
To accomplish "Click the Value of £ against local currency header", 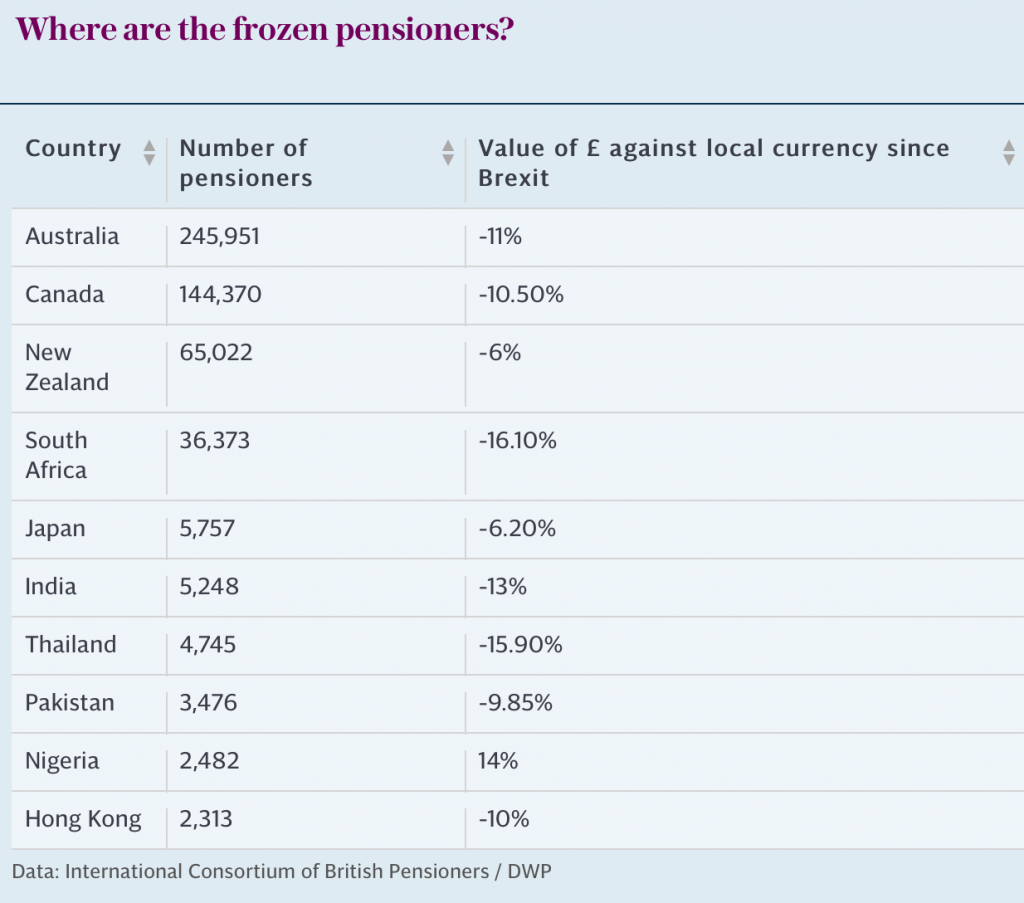I will [713, 163].
